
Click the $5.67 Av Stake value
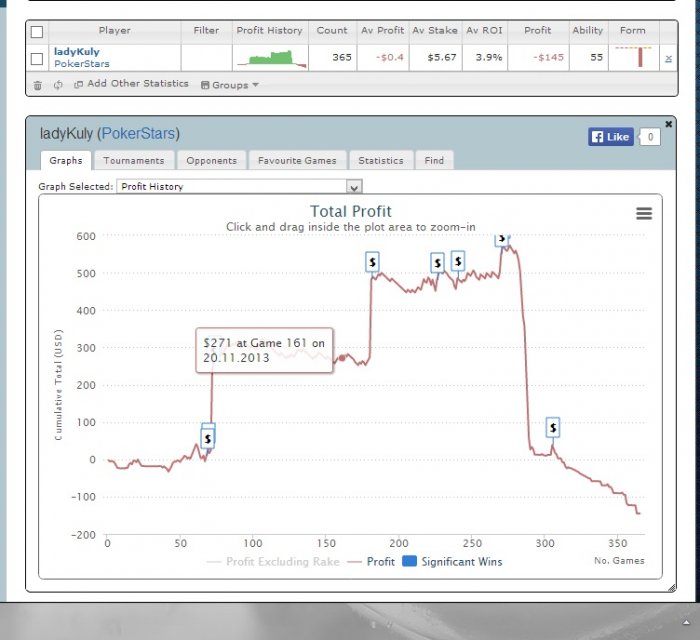[442, 57]
